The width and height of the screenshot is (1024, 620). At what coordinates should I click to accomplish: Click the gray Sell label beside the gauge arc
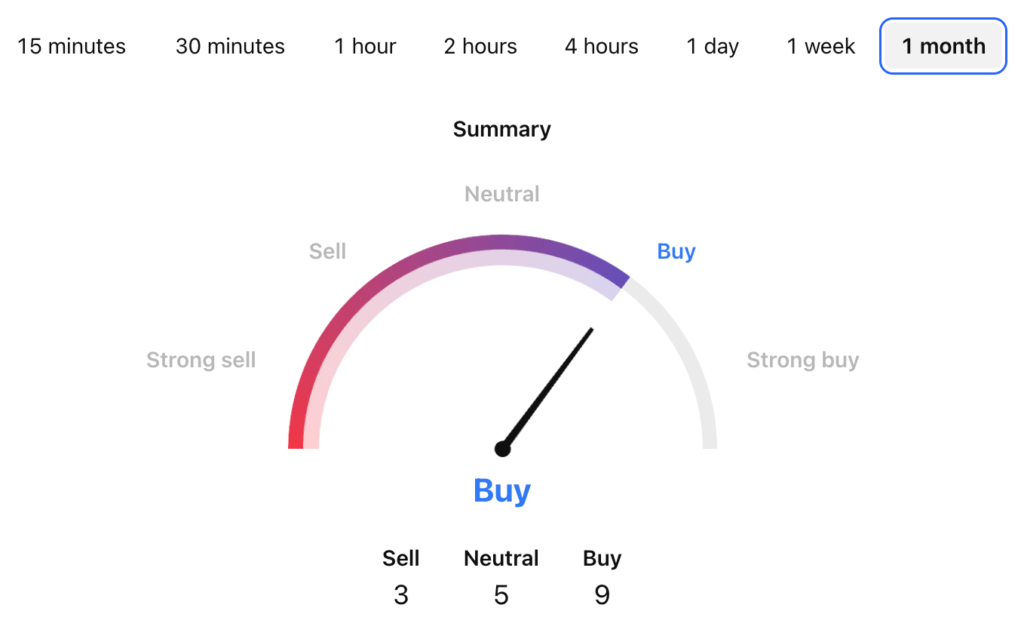[327, 251]
